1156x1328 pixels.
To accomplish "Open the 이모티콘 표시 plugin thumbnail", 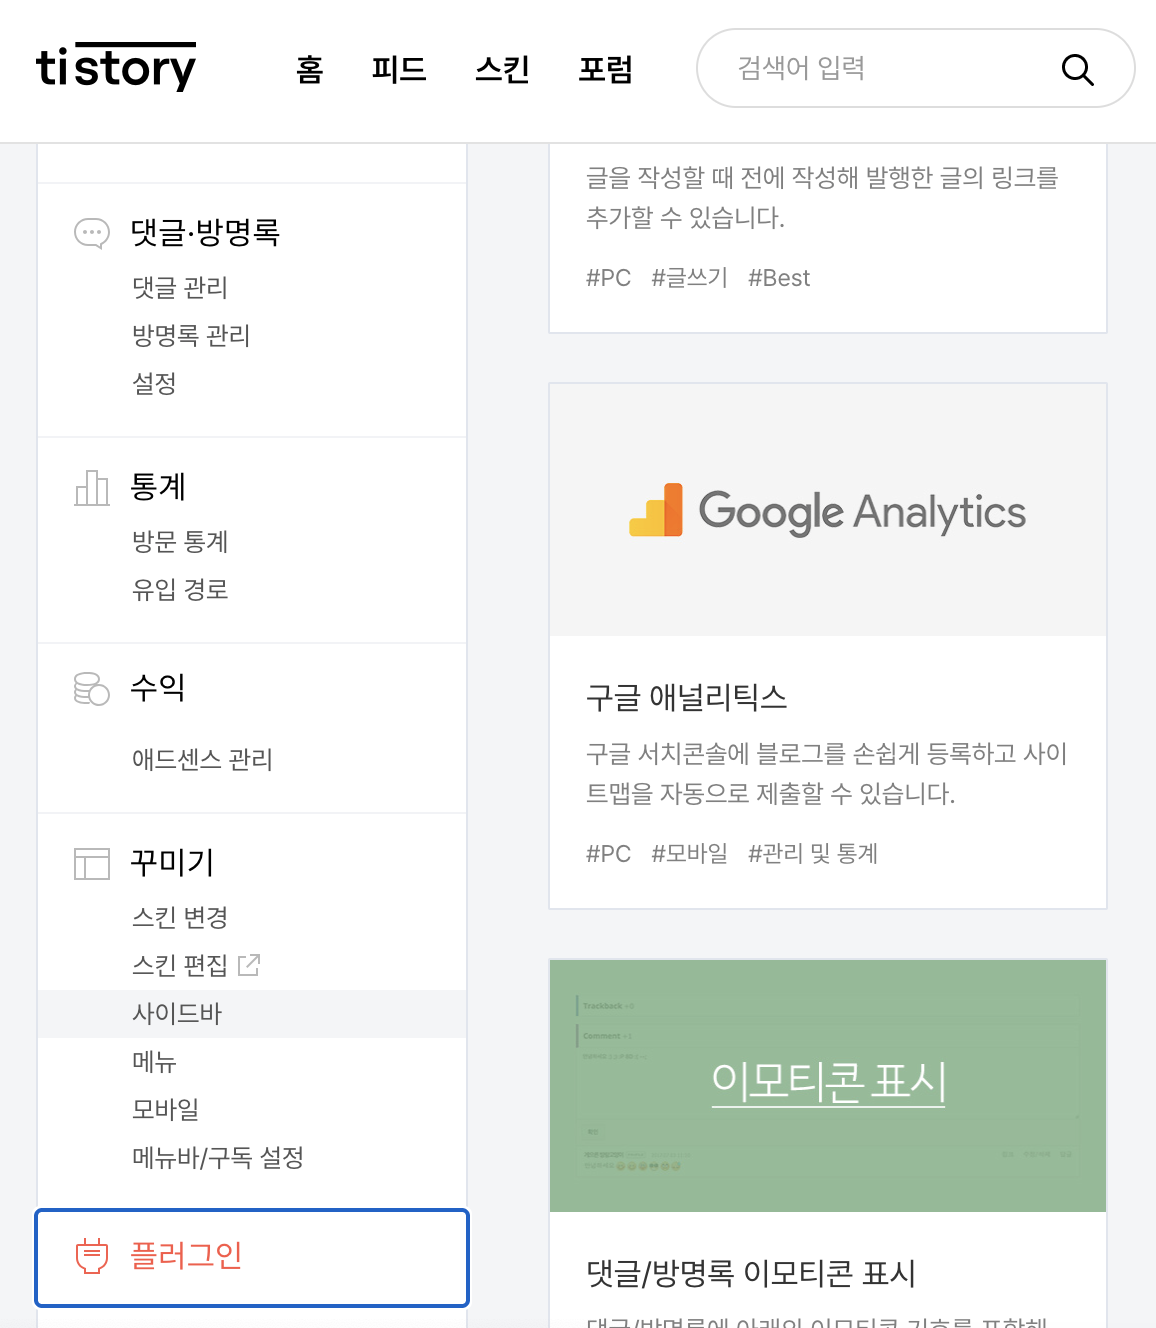I will [x=828, y=1086].
